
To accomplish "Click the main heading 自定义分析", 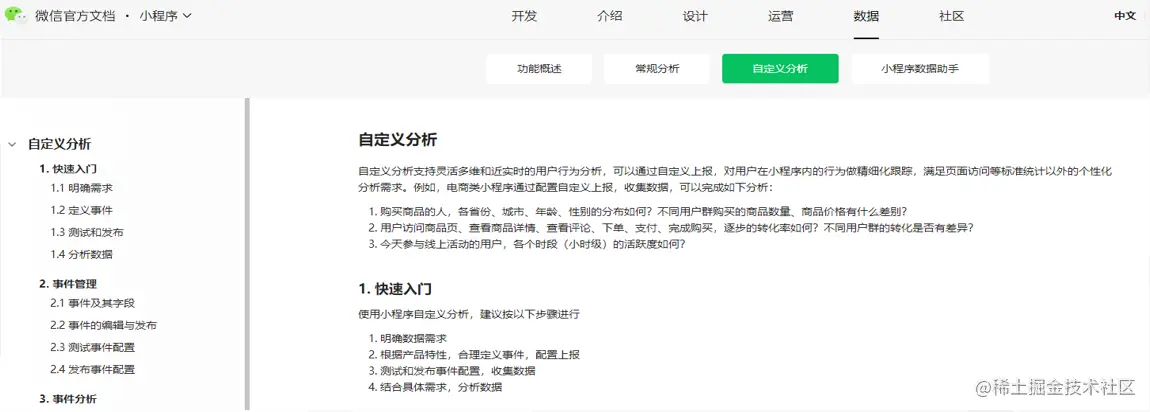I will pos(398,140).
